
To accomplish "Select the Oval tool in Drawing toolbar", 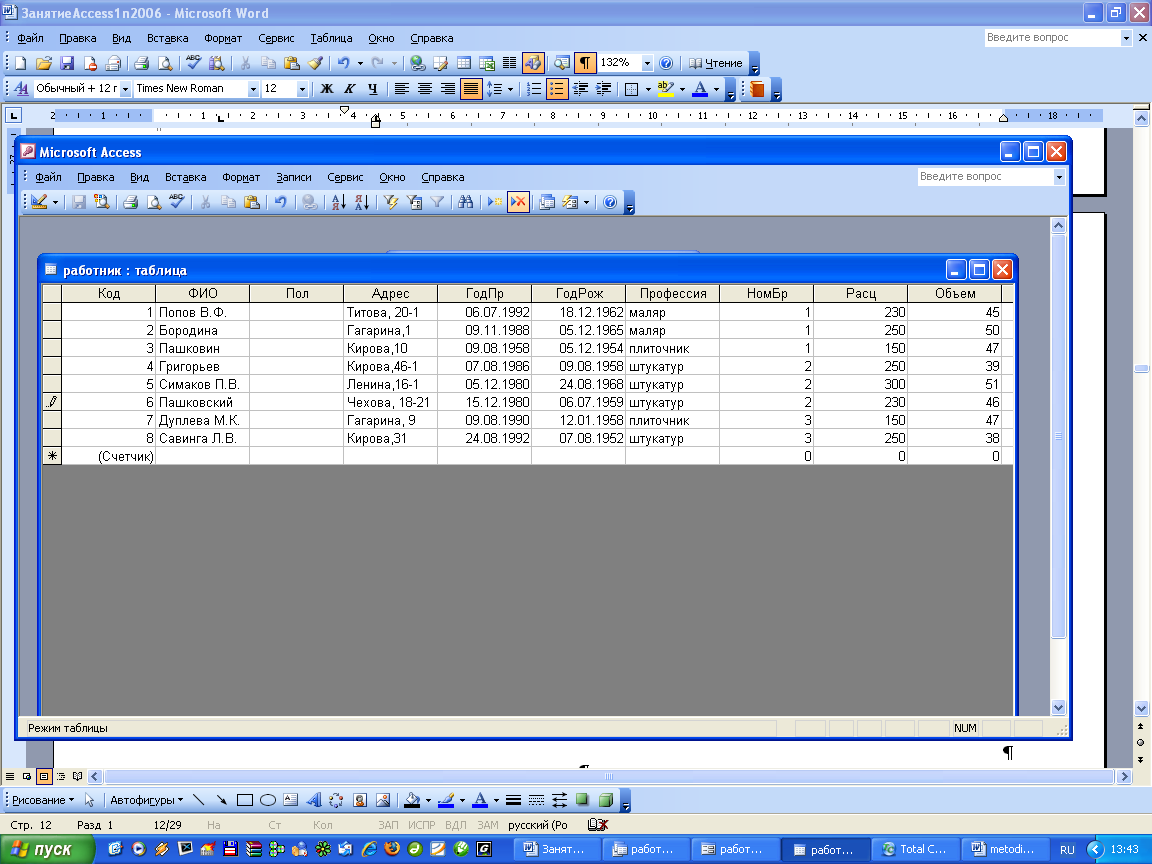I will tap(267, 800).
